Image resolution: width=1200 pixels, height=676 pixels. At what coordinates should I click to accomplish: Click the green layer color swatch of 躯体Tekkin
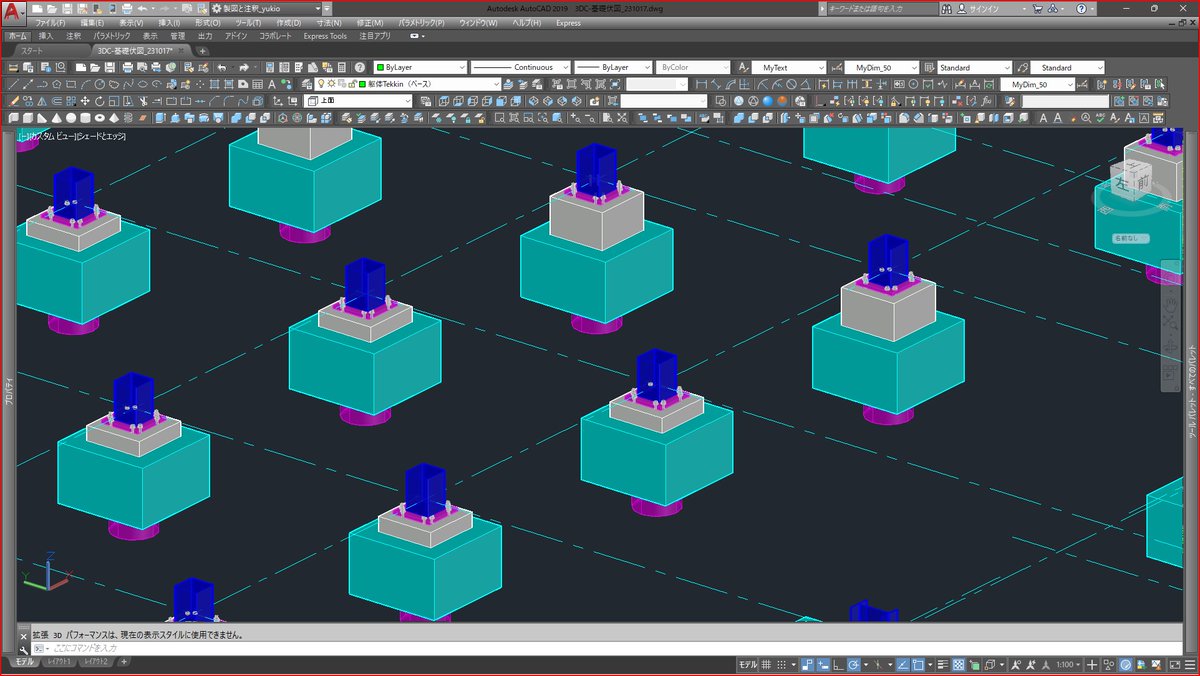[x=362, y=84]
